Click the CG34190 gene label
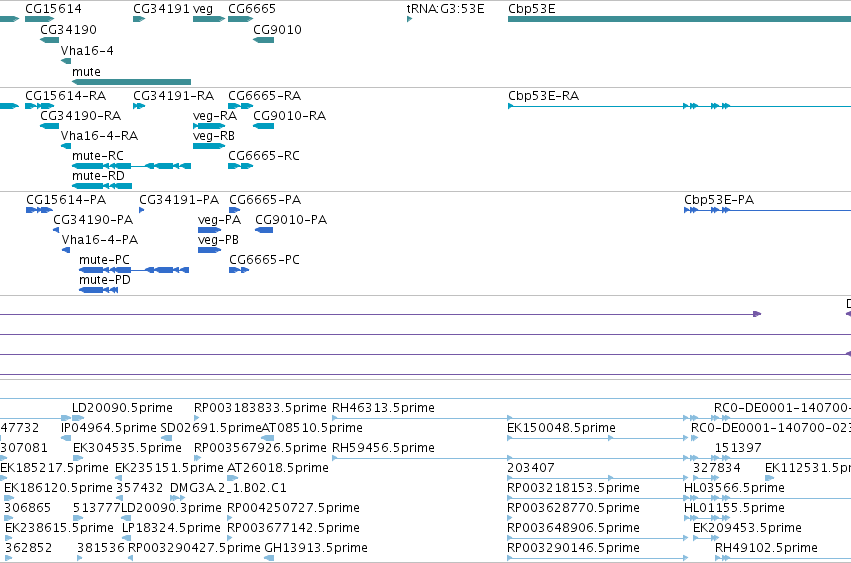The width and height of the screenshot is (851, 563). pos(68,29)
